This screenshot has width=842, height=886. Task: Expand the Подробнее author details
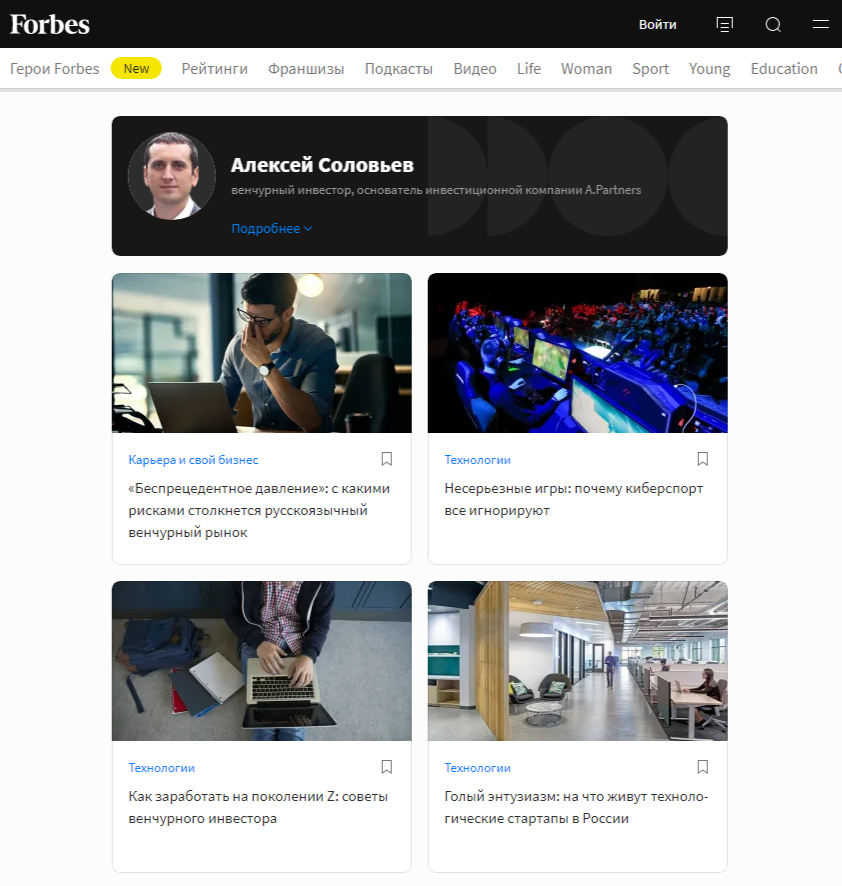271,228
